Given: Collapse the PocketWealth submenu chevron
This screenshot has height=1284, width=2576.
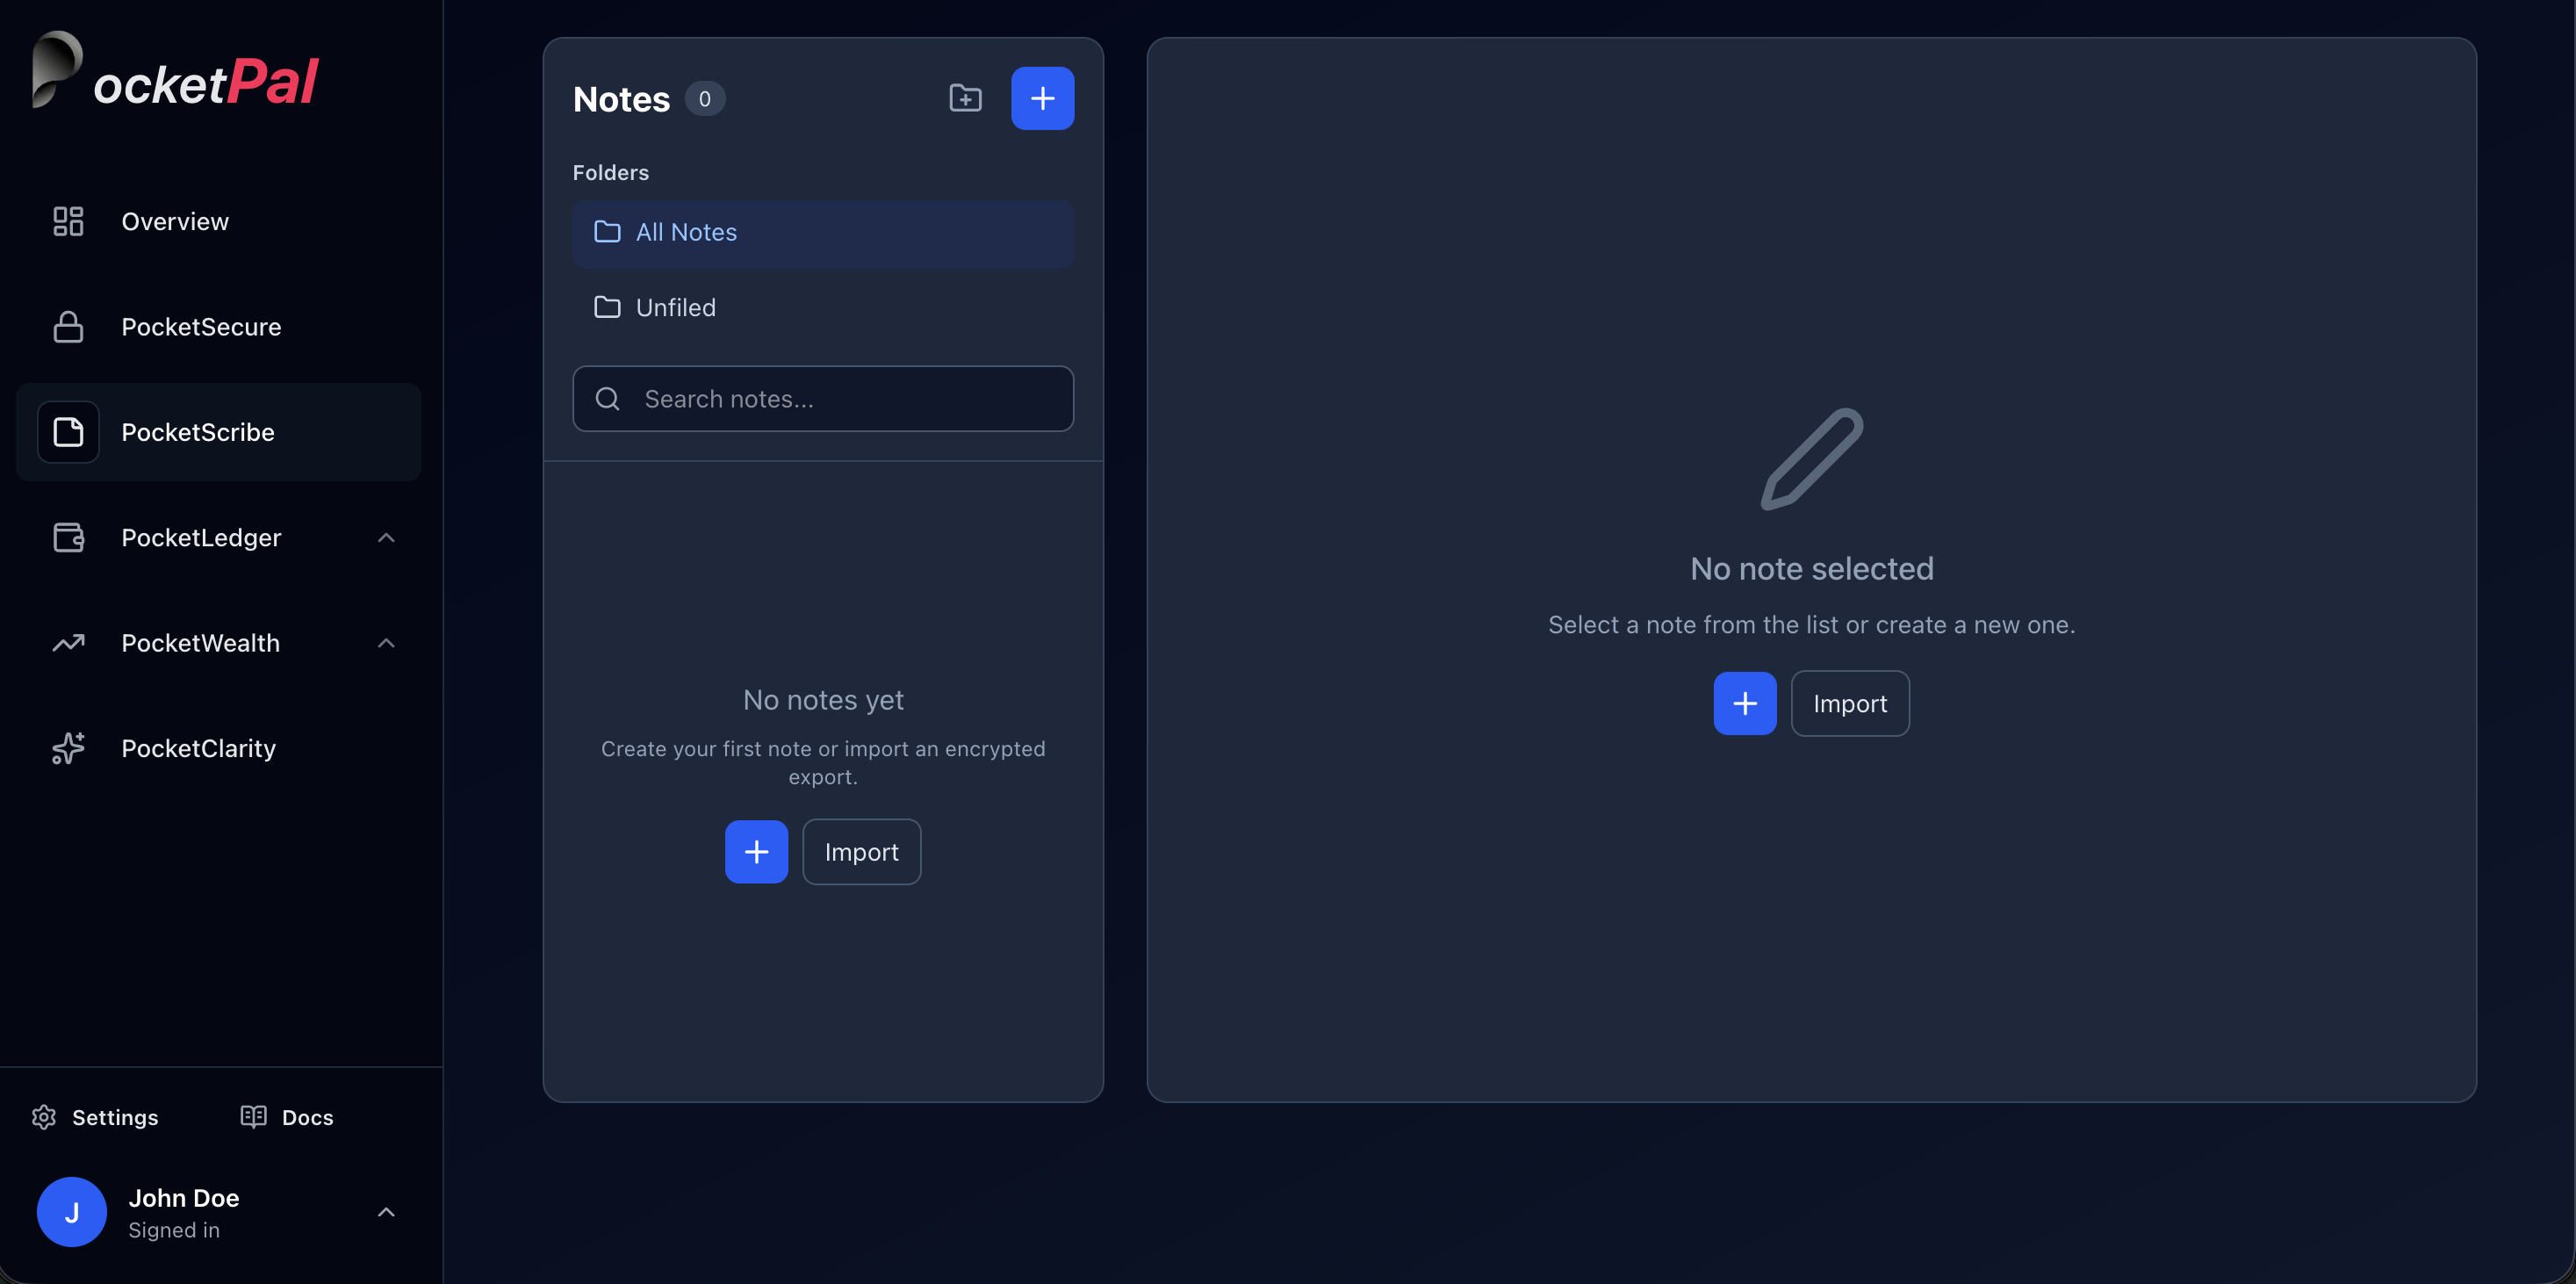Looking at the screenshot, I should click(x=386, y=643).
